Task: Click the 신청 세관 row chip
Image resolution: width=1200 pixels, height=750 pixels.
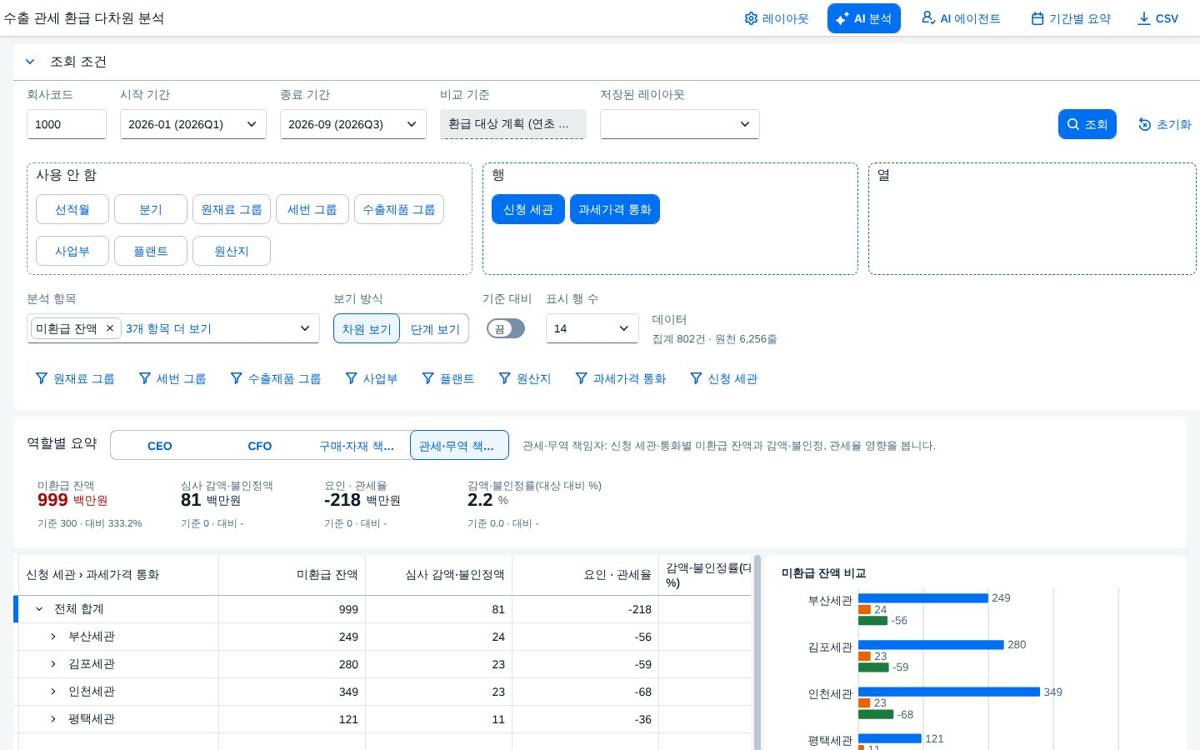Action: [528, 209]
